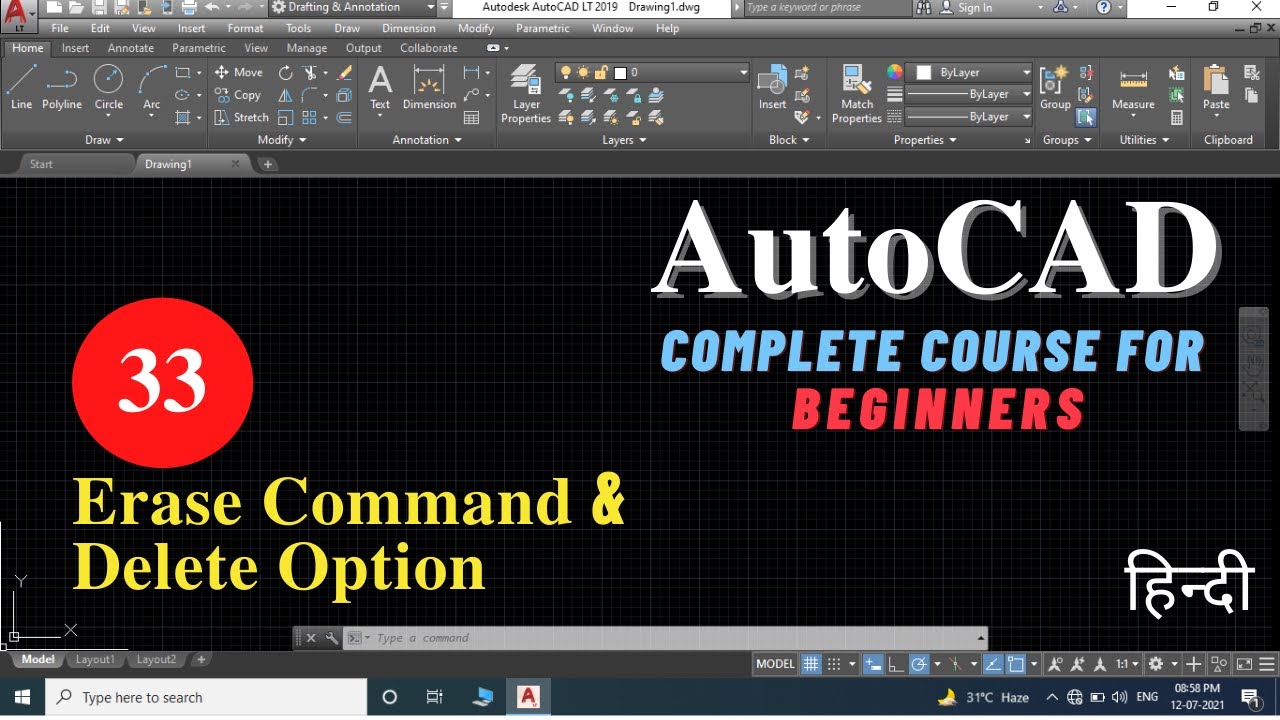Viewport: 1280px width, 720px height.
Task: Activate the Move command
Action: pos(238,73)
